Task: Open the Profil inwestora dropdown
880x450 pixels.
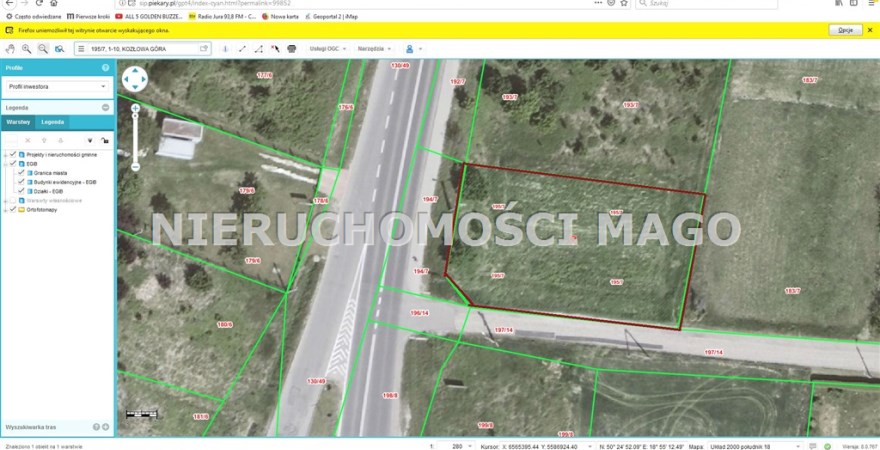Action: click(x=57, y=87)
